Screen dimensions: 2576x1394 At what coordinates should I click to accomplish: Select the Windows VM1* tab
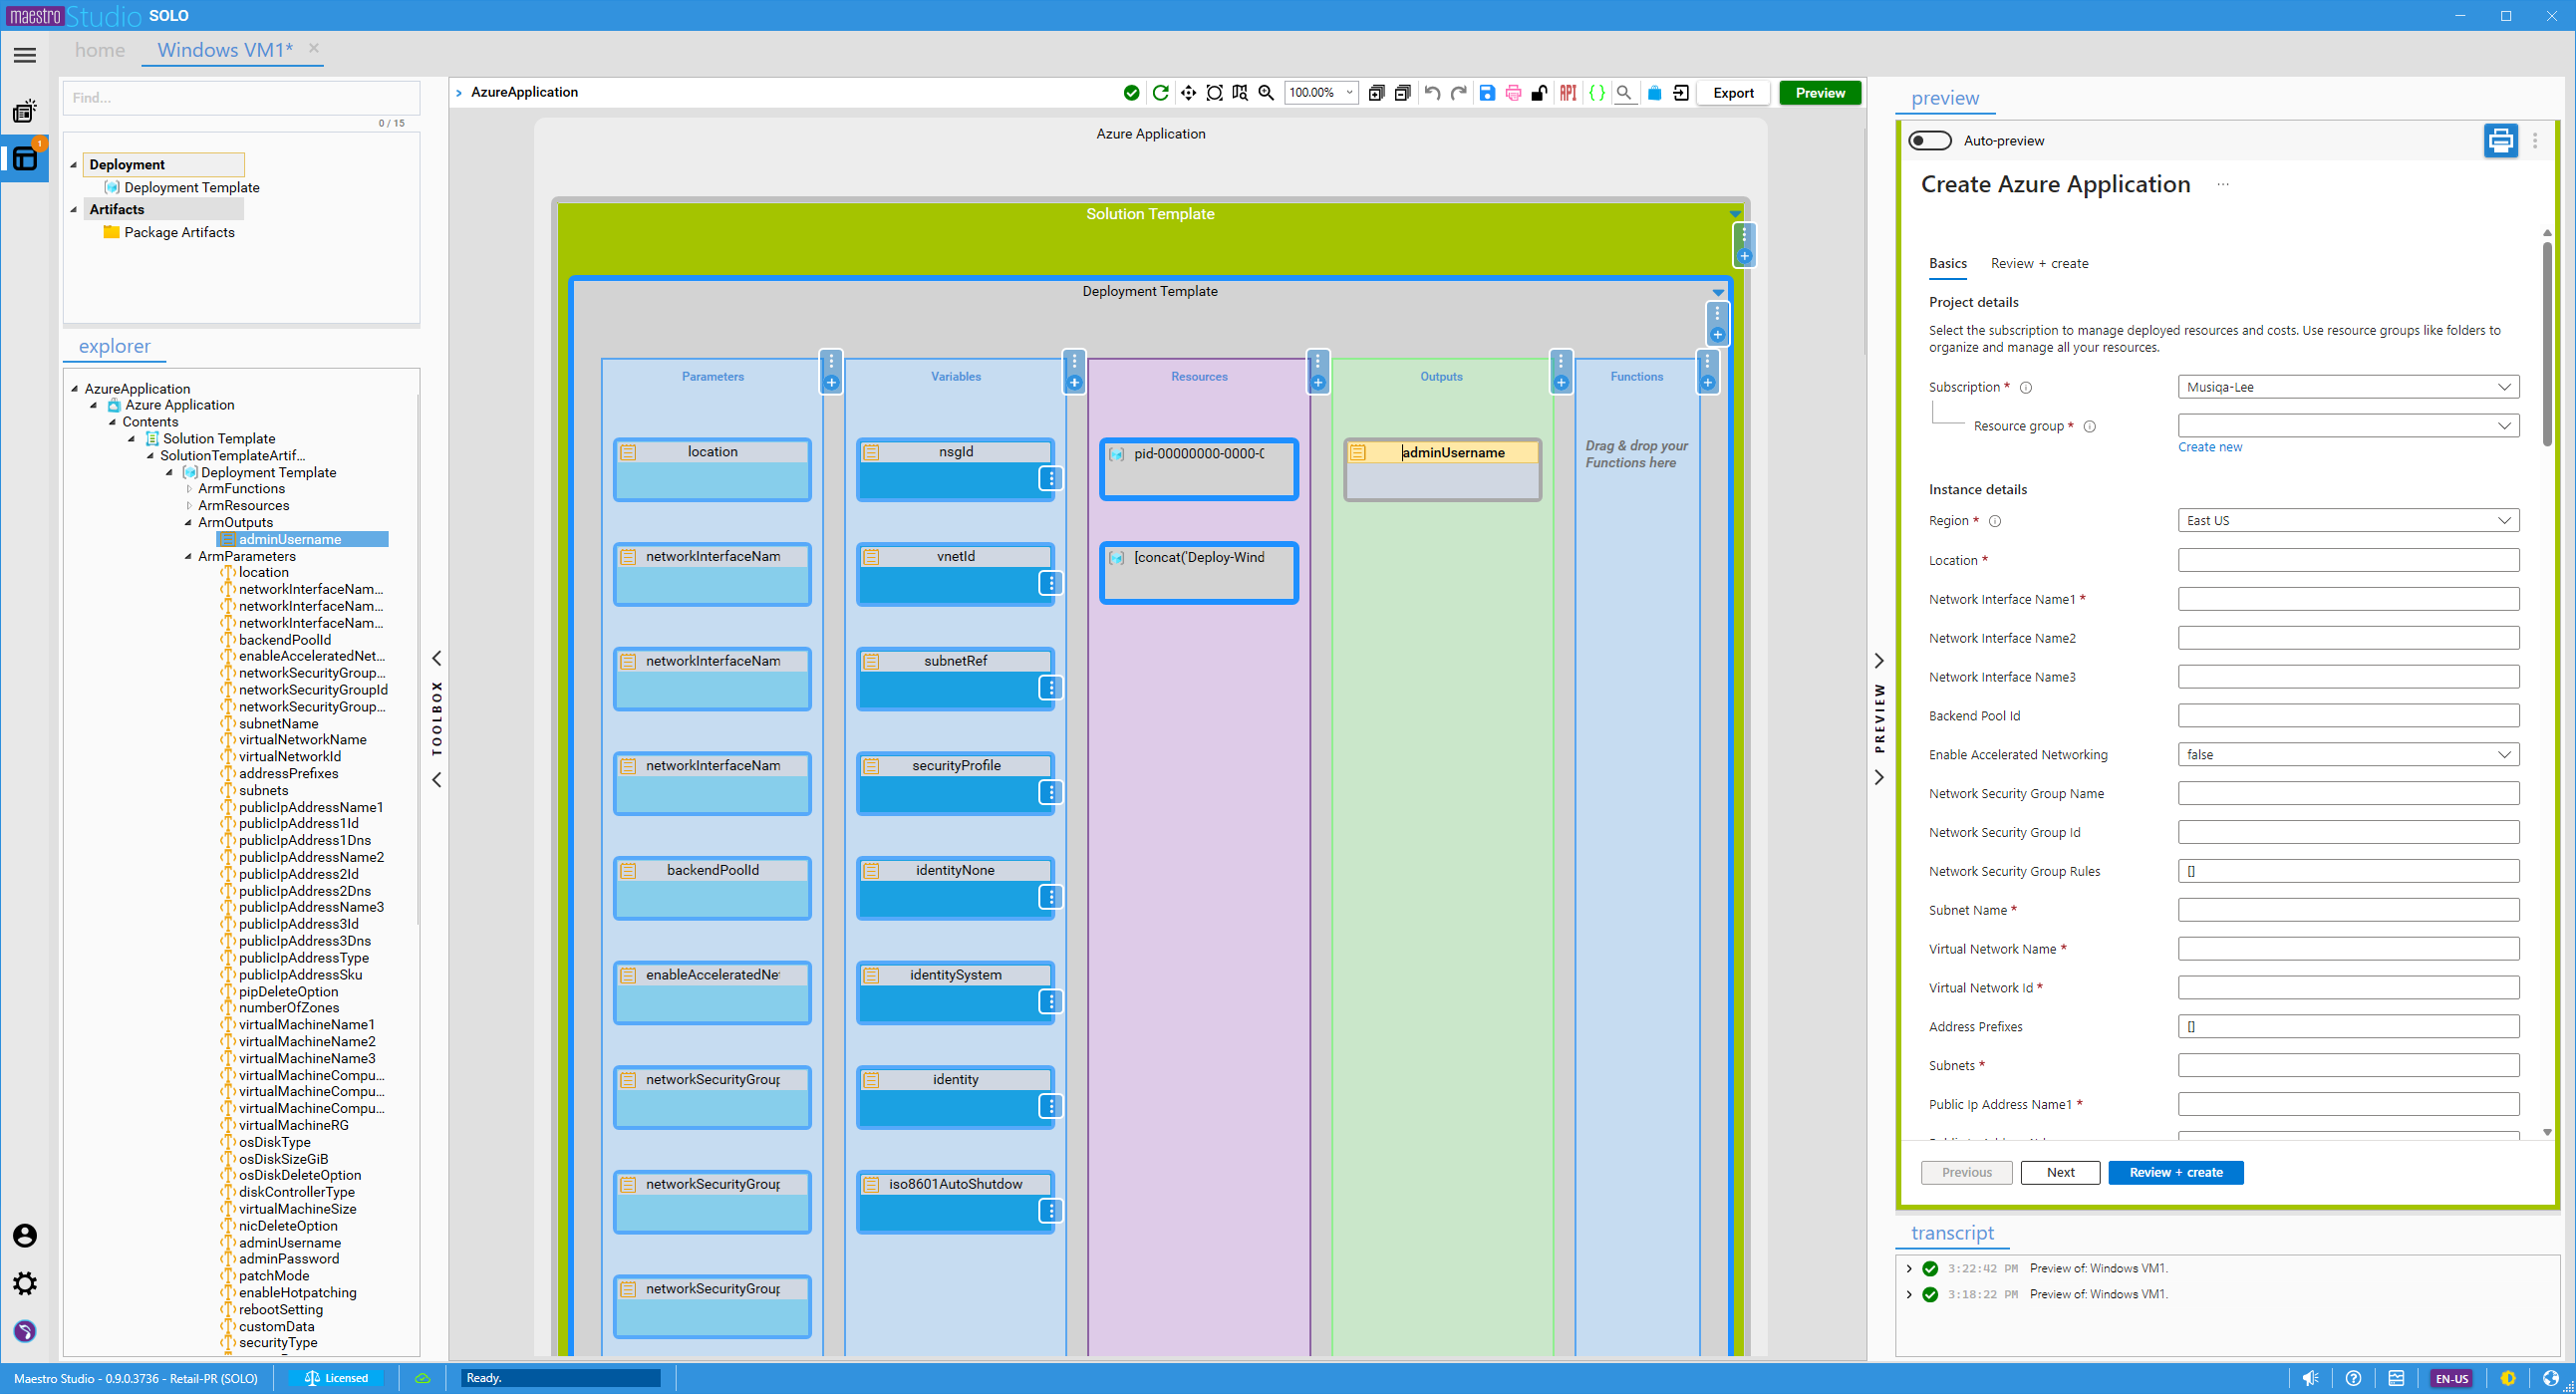(x=225, y=50)
